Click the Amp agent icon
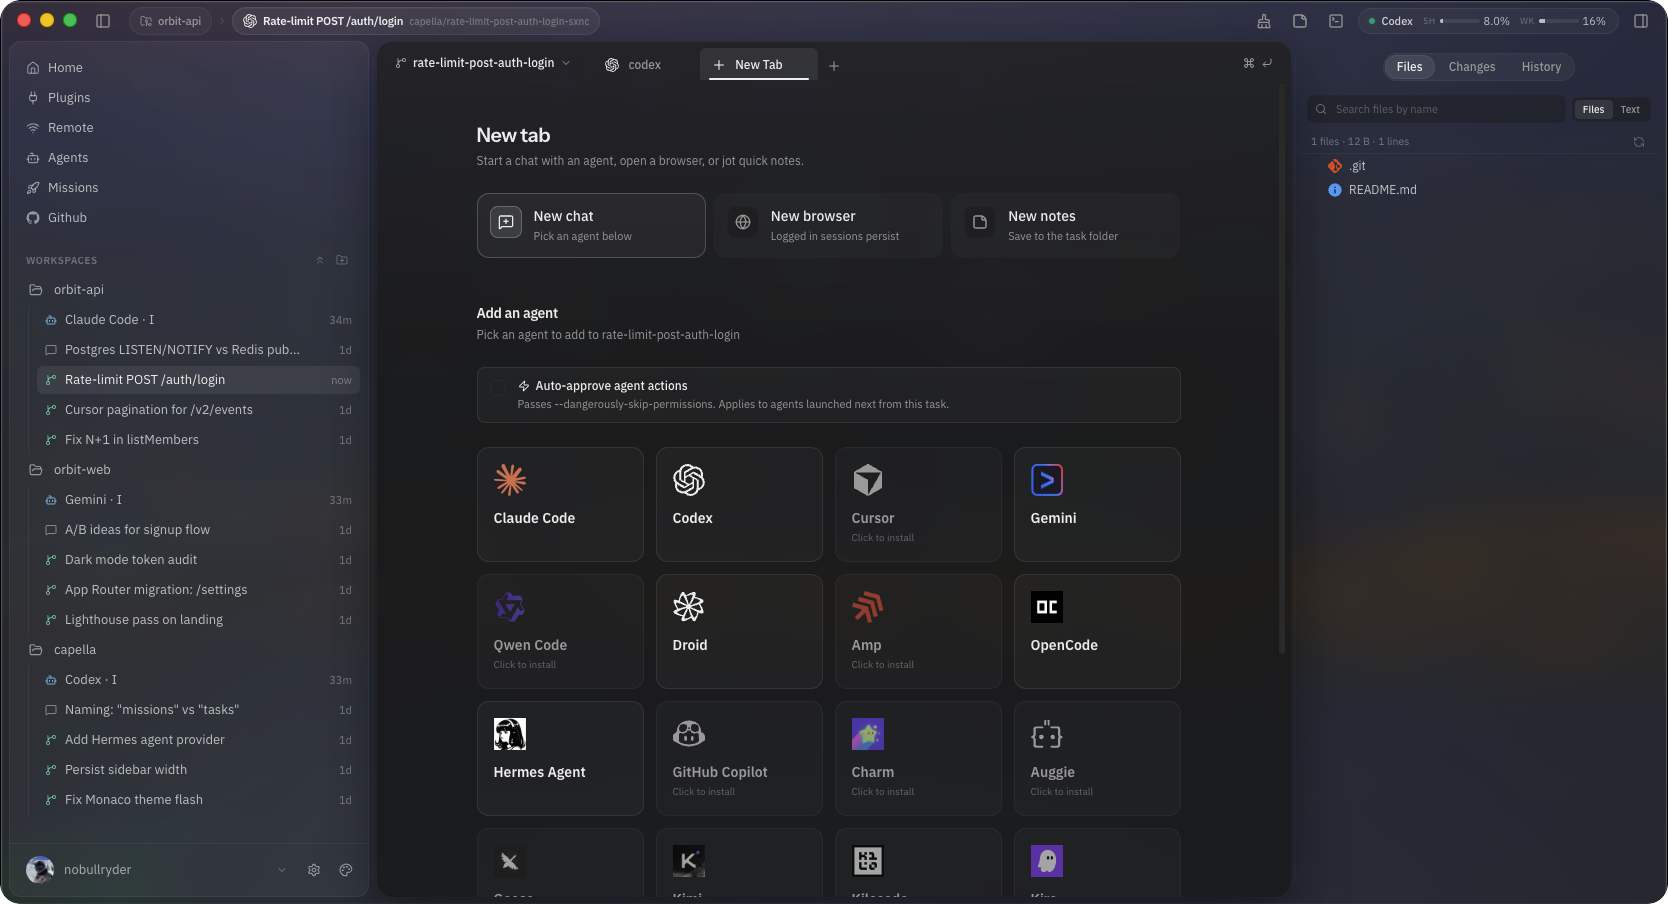1668x904 pixels. click(868, 607)
